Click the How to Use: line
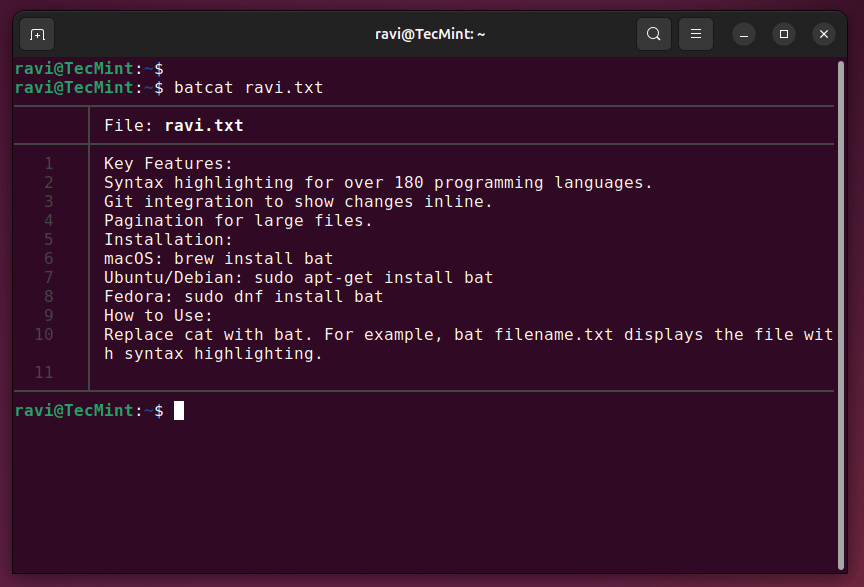 click(x=158, y=316)
